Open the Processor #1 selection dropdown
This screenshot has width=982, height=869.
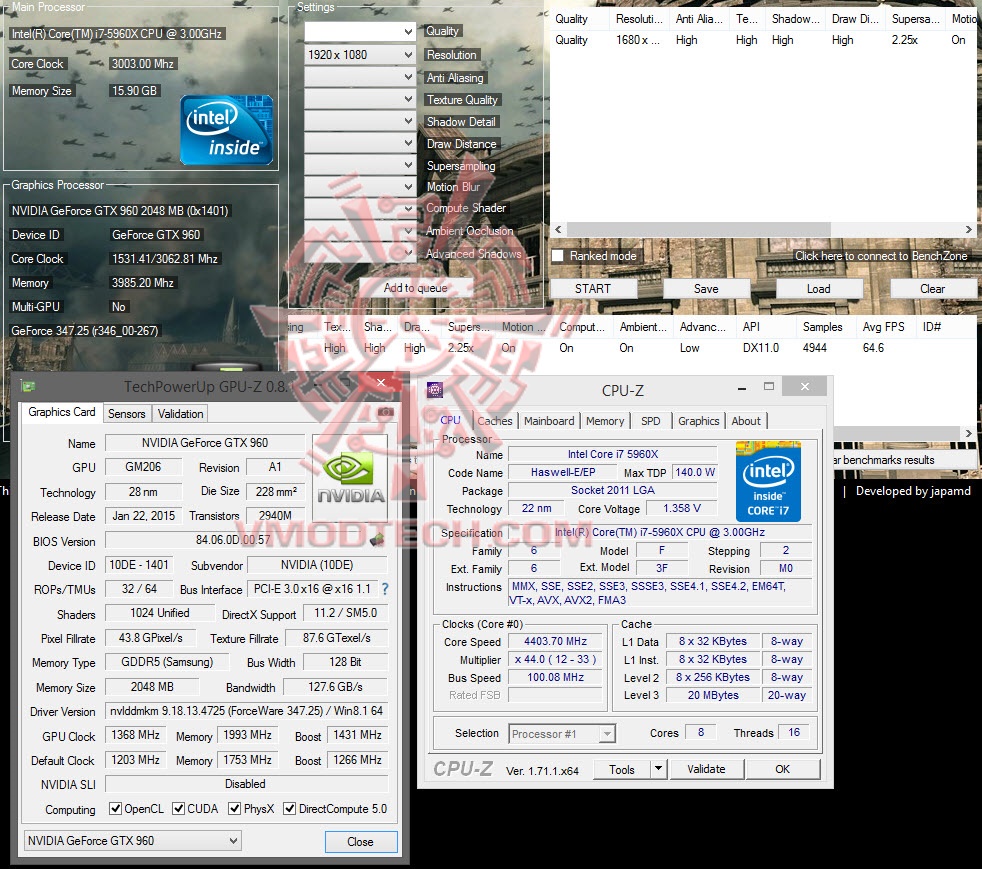pos(562,734)
